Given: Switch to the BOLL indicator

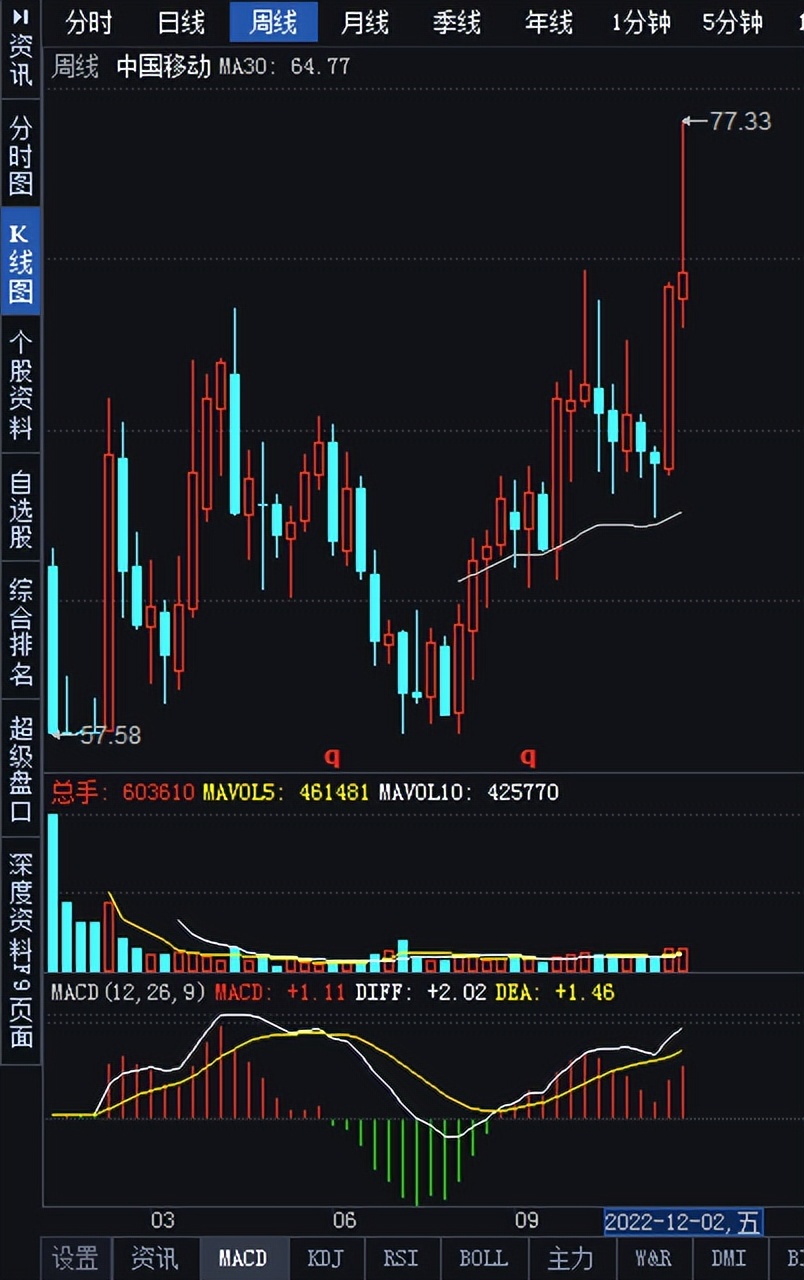Looking at the screenshot, I should click(485, 1259).
